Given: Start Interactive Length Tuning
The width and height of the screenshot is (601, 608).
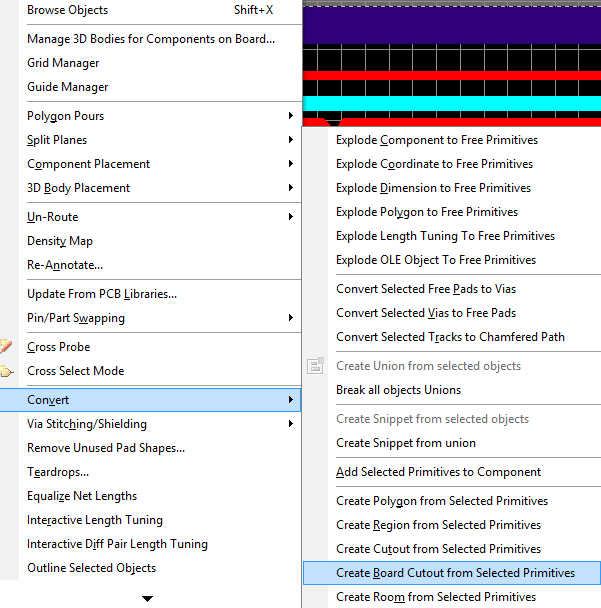Looking at the screenshot, I should tap(150, 520).
